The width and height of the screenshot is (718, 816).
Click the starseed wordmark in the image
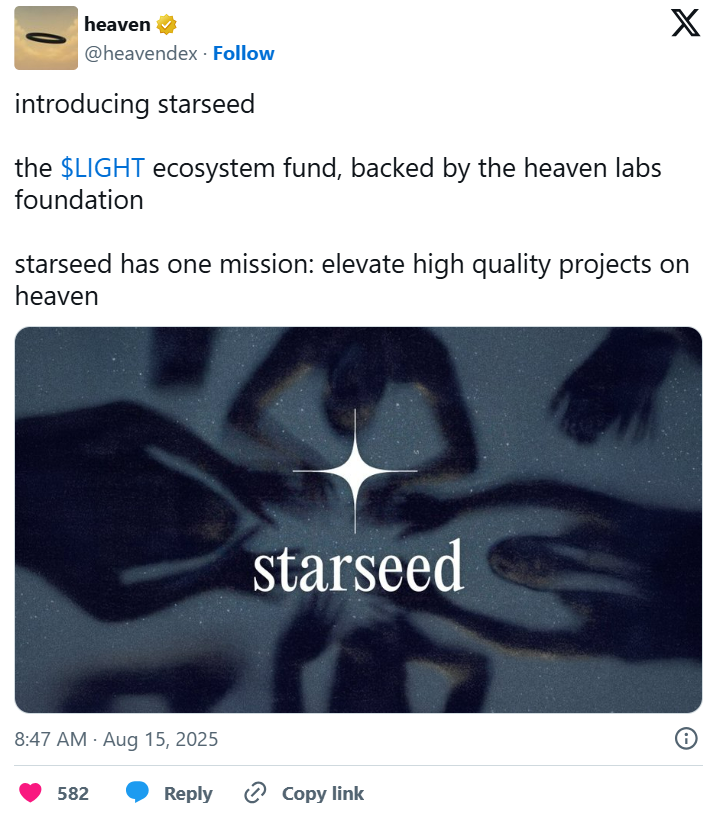pos(360,570)
